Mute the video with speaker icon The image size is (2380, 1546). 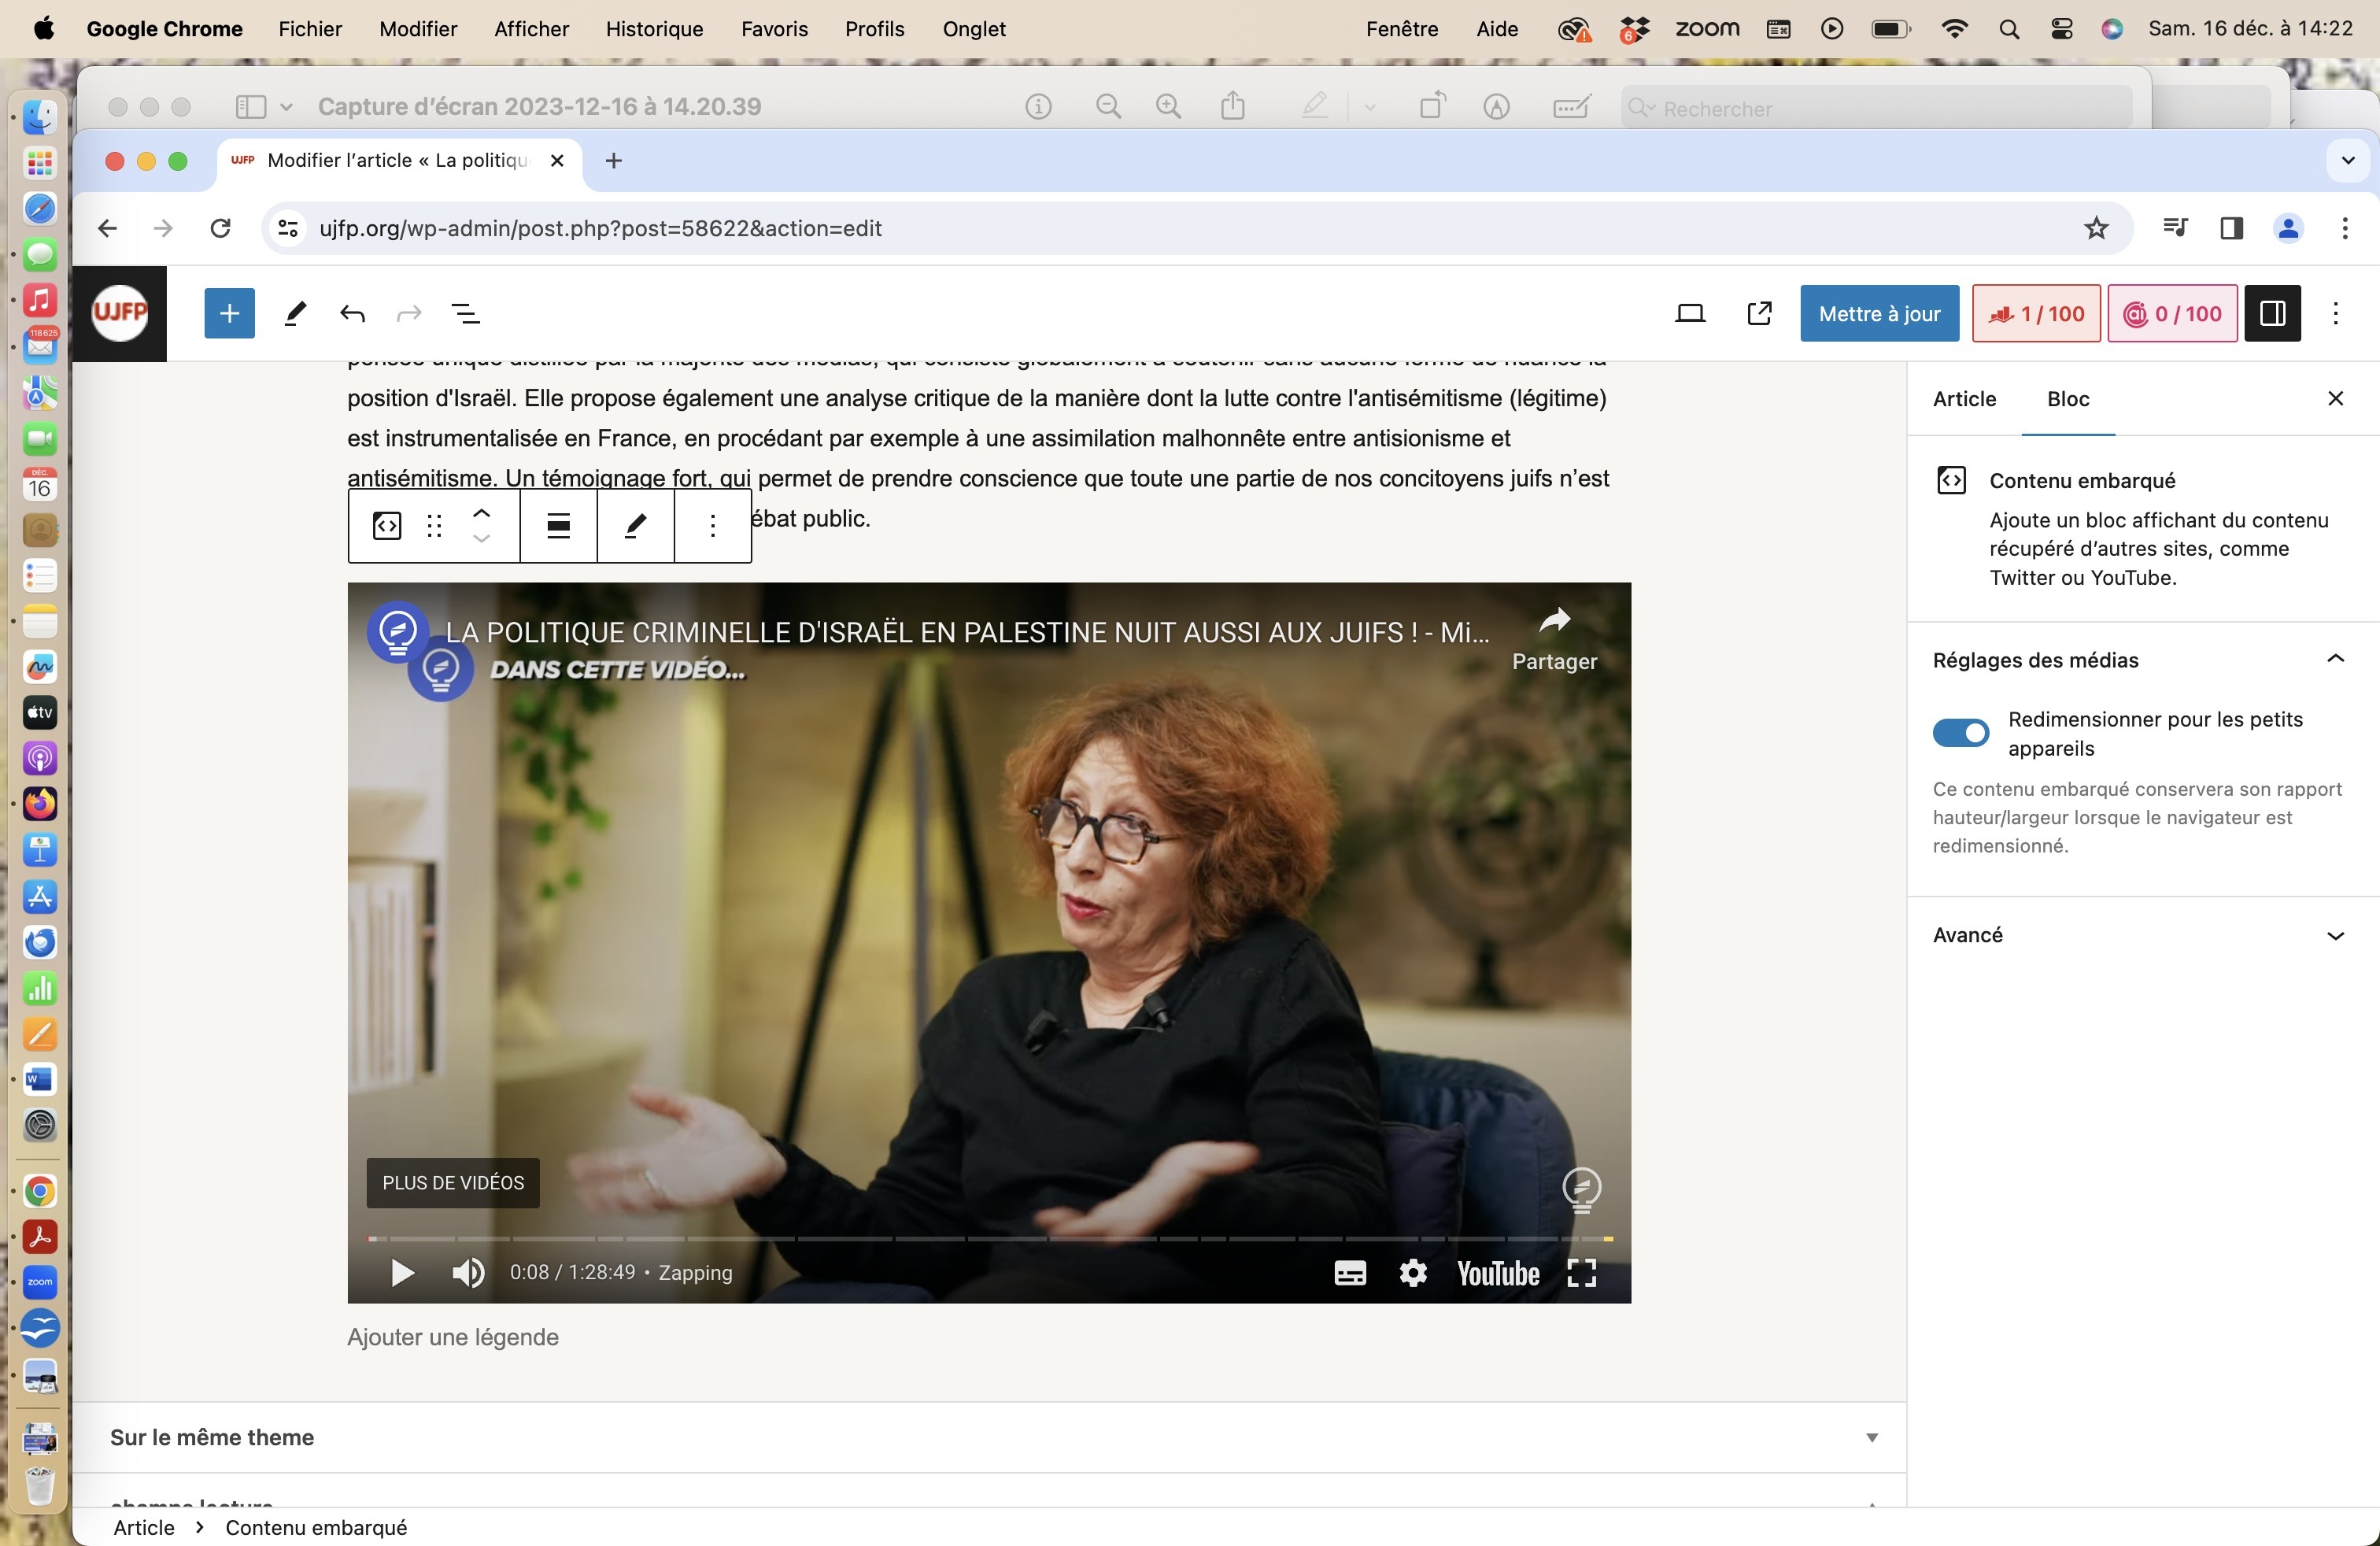point(468,1273)
